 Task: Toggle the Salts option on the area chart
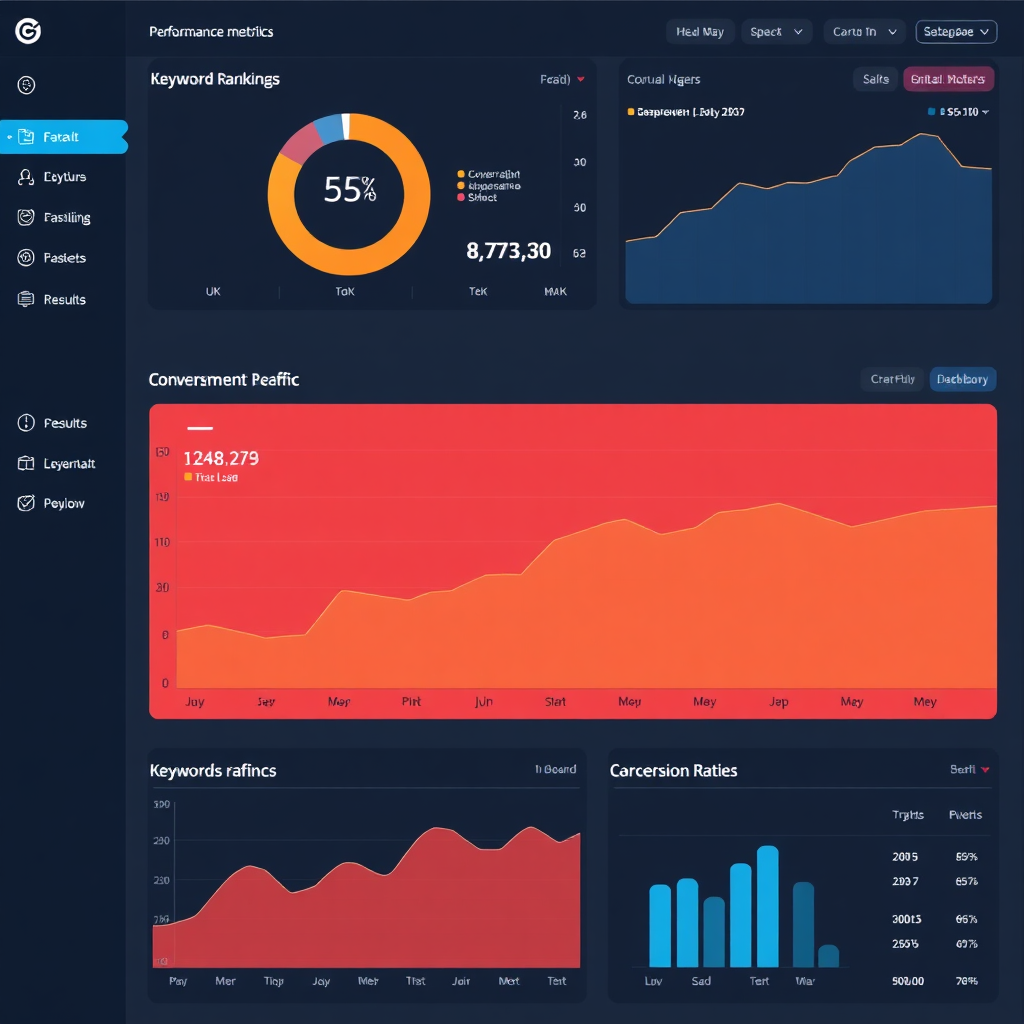pos(875,79)
